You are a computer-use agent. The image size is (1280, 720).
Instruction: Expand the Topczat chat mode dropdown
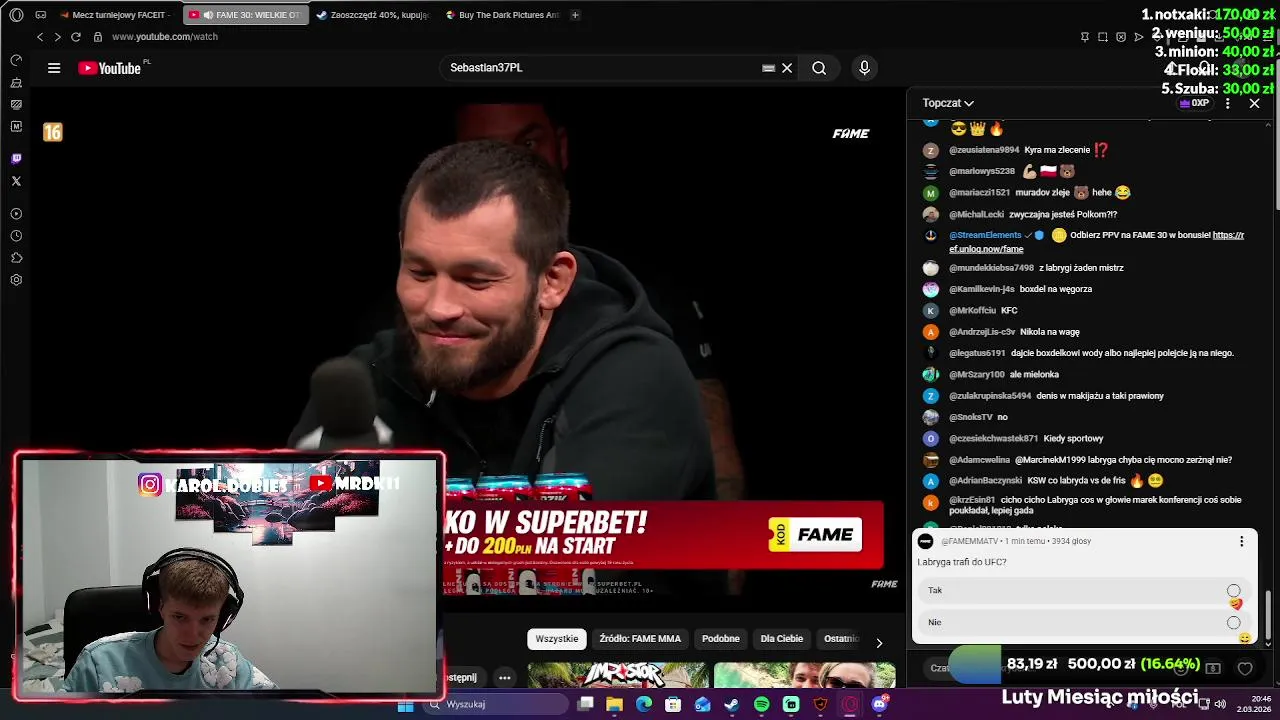(x=948, y=103)
